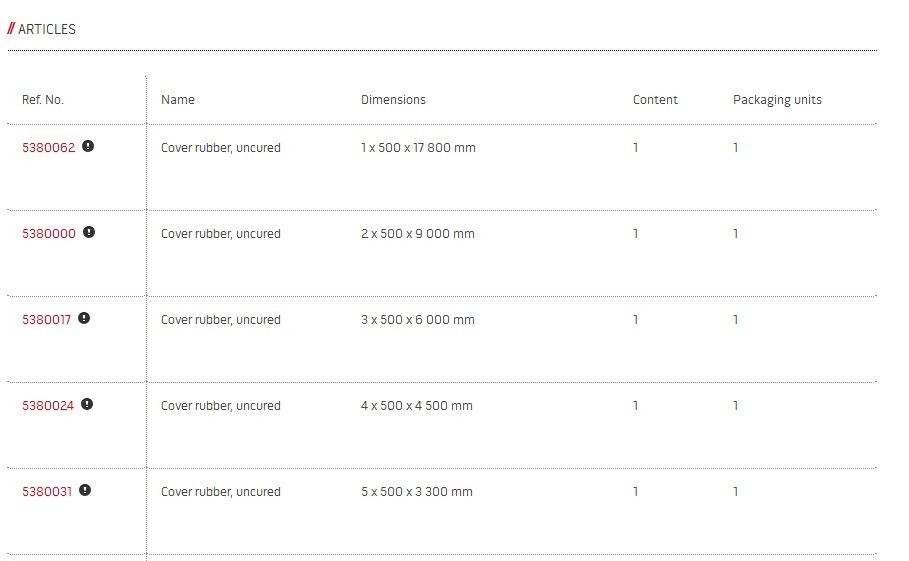The width and height of the screenshot is (909, 561).
Task: Click info icon next to 5380062
Action: click(88, 146)
